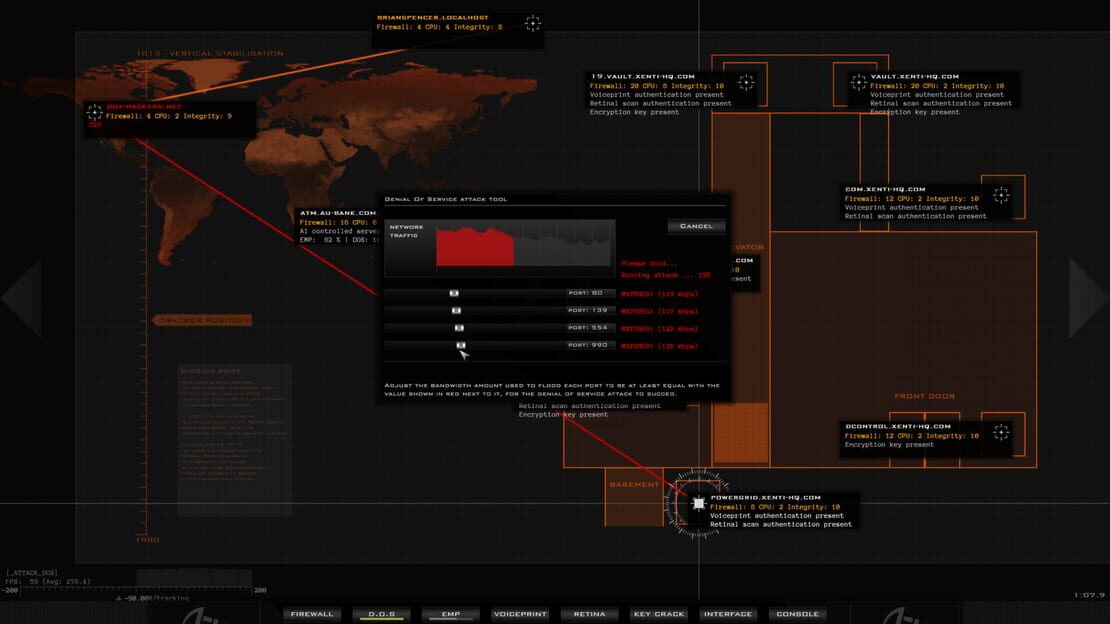
Task: Click the right screen navigation arrow
Action: 1088,297
